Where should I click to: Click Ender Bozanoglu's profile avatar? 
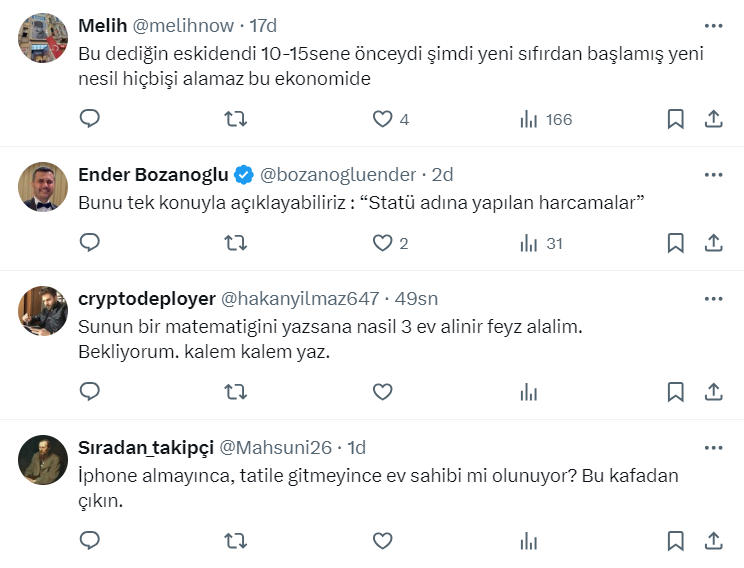[x=43, y=186]
